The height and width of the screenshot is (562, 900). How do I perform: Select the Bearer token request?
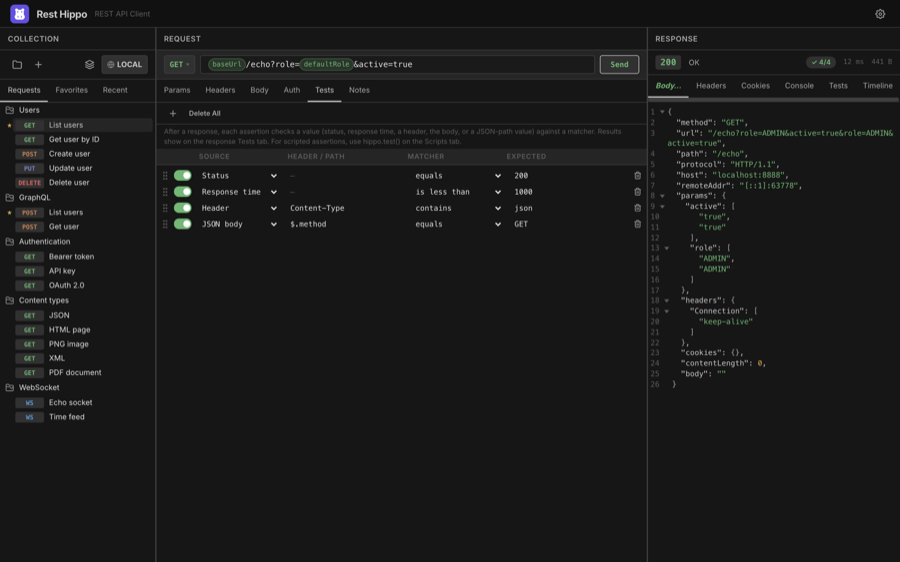pos(77,257)
